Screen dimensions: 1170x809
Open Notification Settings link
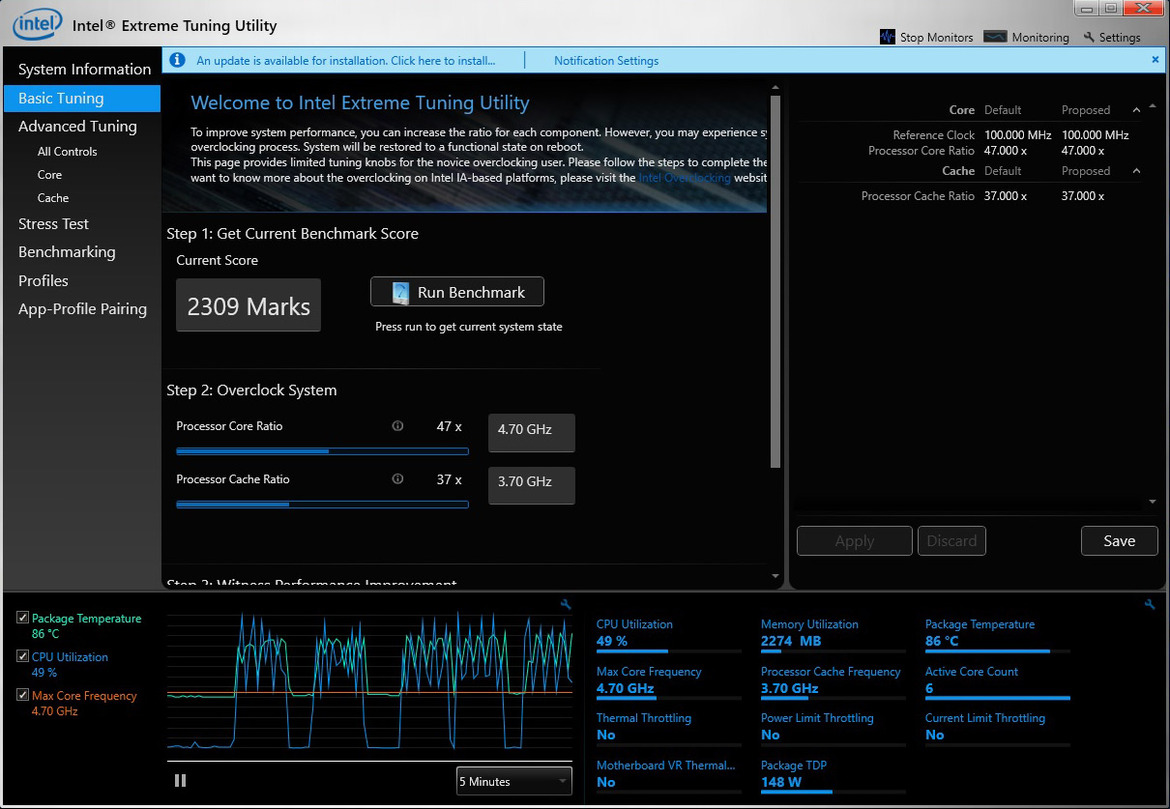pyautogui.click(x=606, y=60)
